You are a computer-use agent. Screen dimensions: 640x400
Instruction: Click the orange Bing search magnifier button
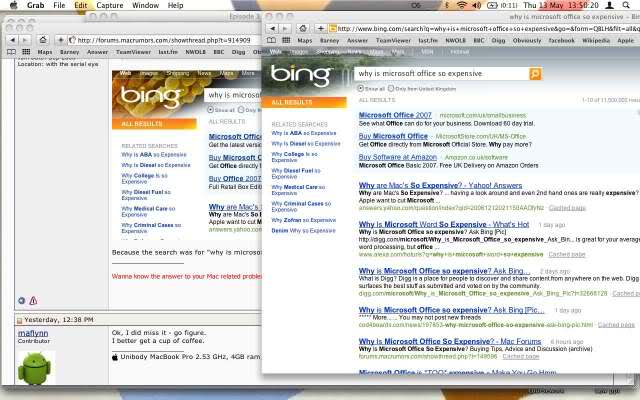(x=535, y=74)
